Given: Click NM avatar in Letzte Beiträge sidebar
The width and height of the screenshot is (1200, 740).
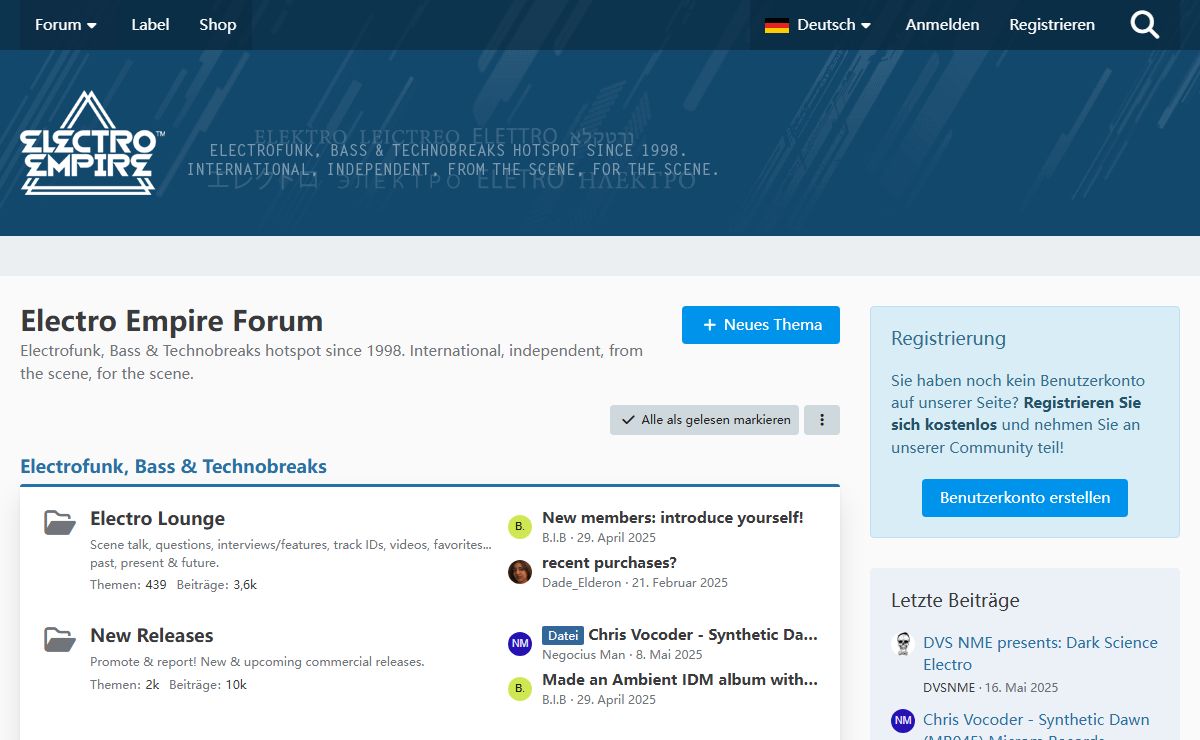Looking at the screenshot, I should point(903,721).
